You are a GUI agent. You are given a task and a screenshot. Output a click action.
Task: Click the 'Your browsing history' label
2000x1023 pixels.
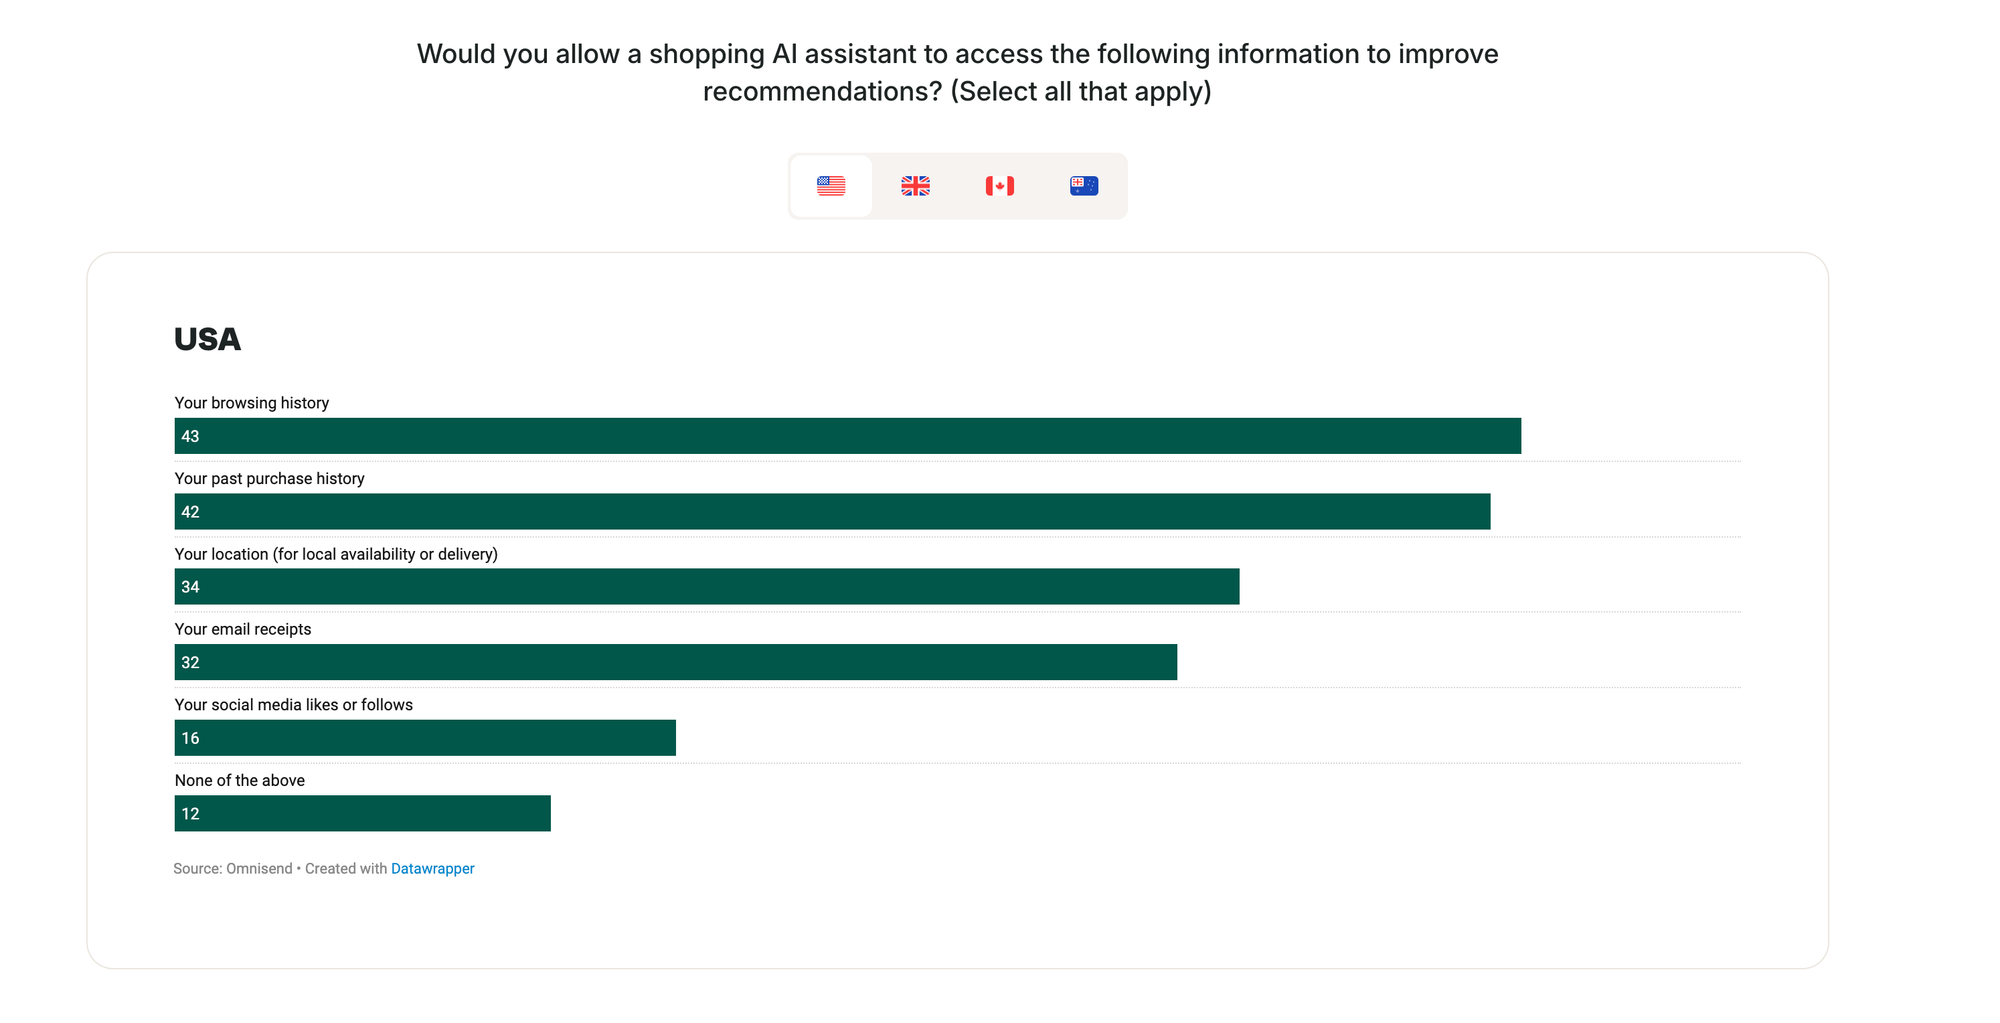pyautogui.click(x=252, y=403)
